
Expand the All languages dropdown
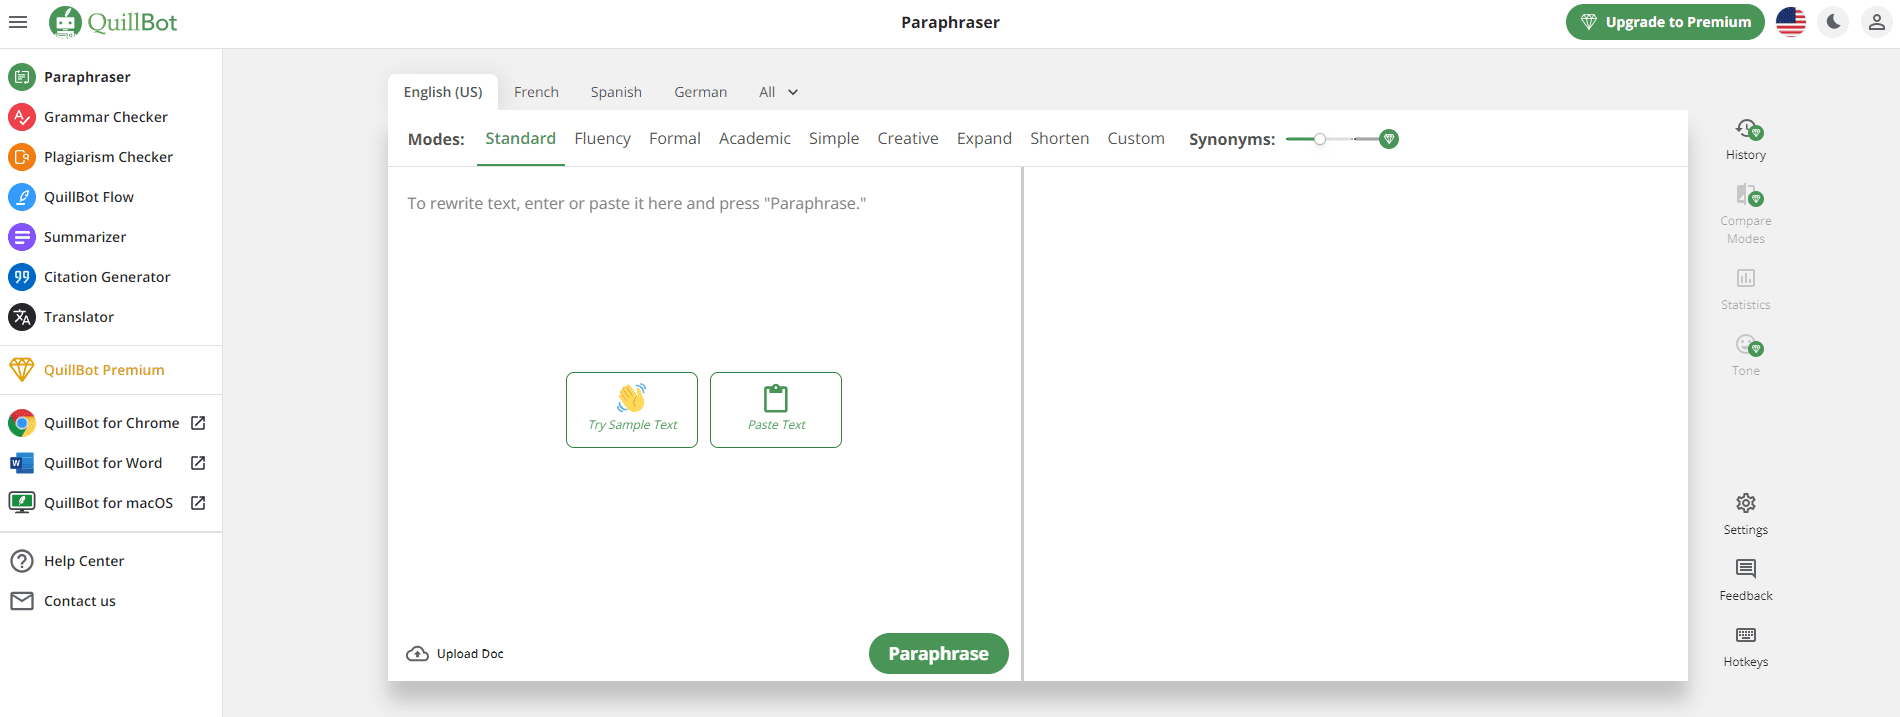(778, 92)
